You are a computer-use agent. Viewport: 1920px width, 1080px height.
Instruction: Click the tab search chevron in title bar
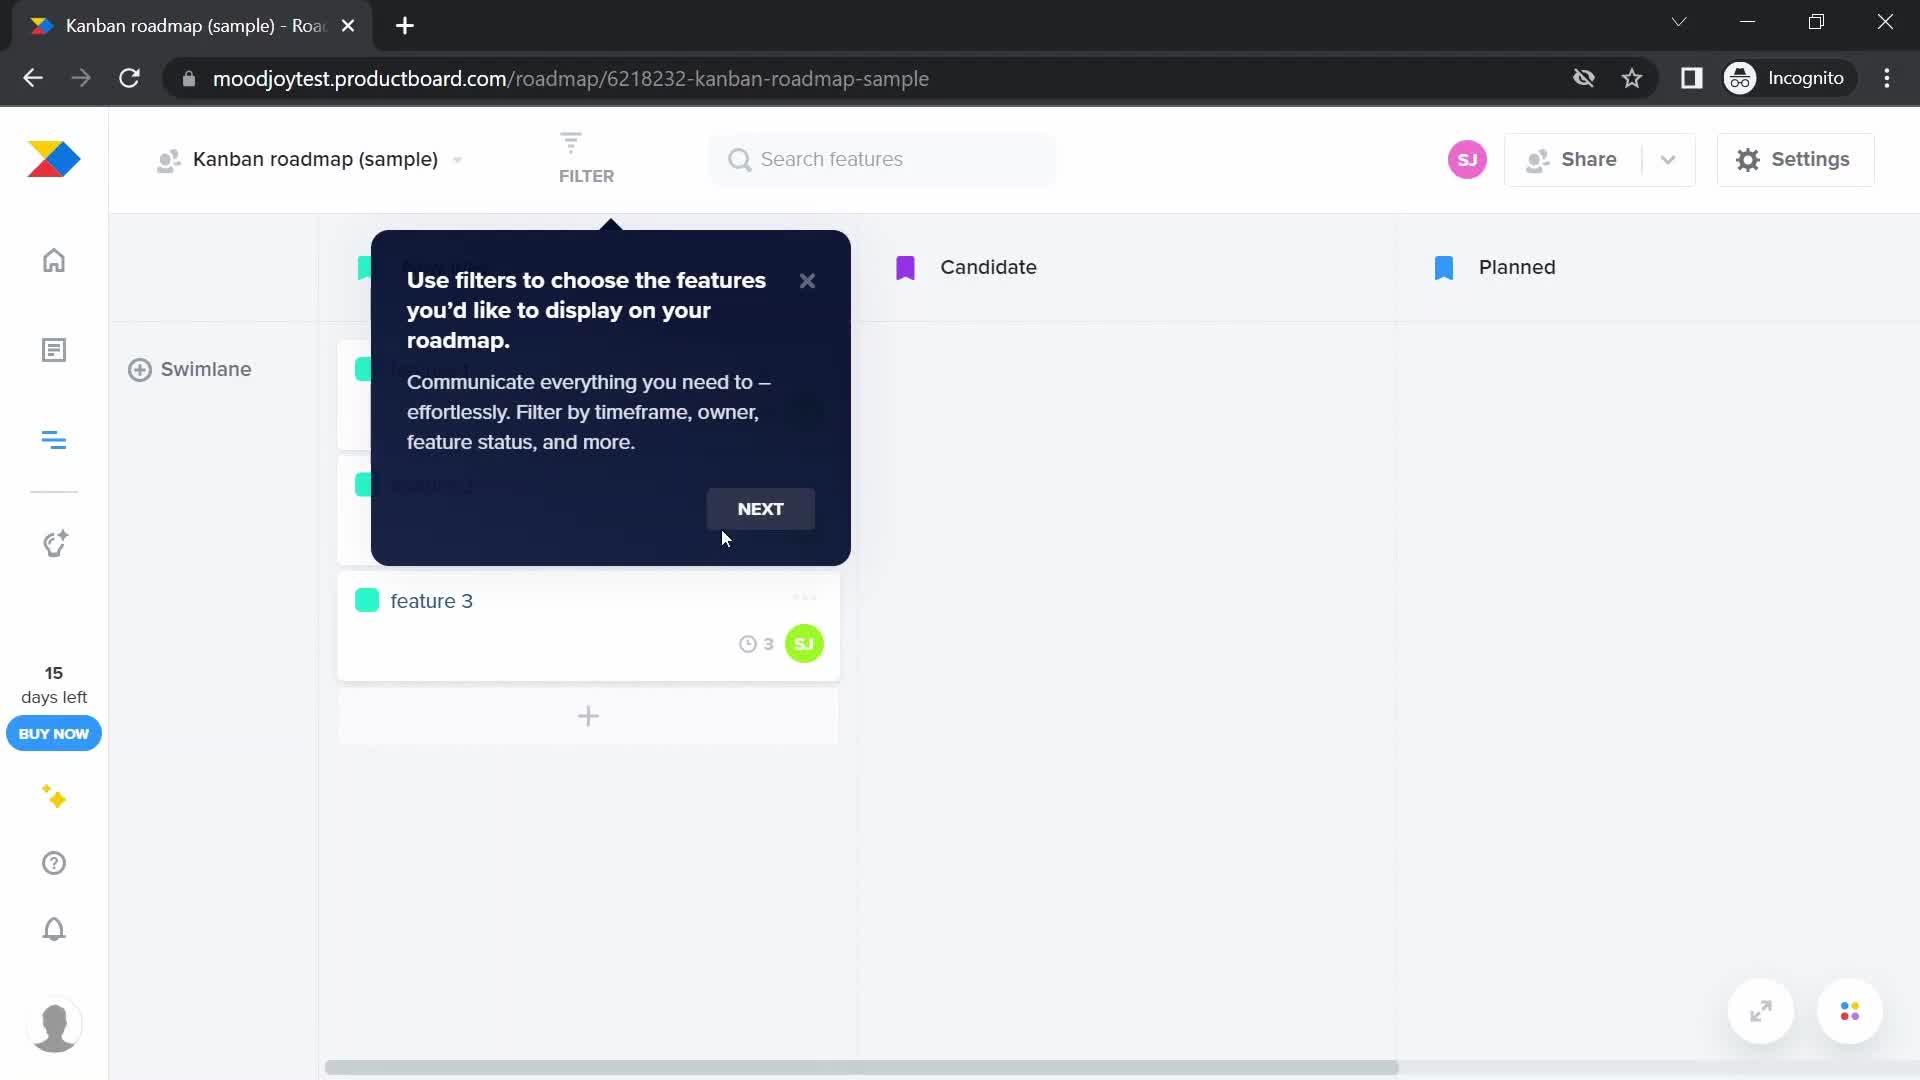pyautogui.click(x=1679, y=22)
